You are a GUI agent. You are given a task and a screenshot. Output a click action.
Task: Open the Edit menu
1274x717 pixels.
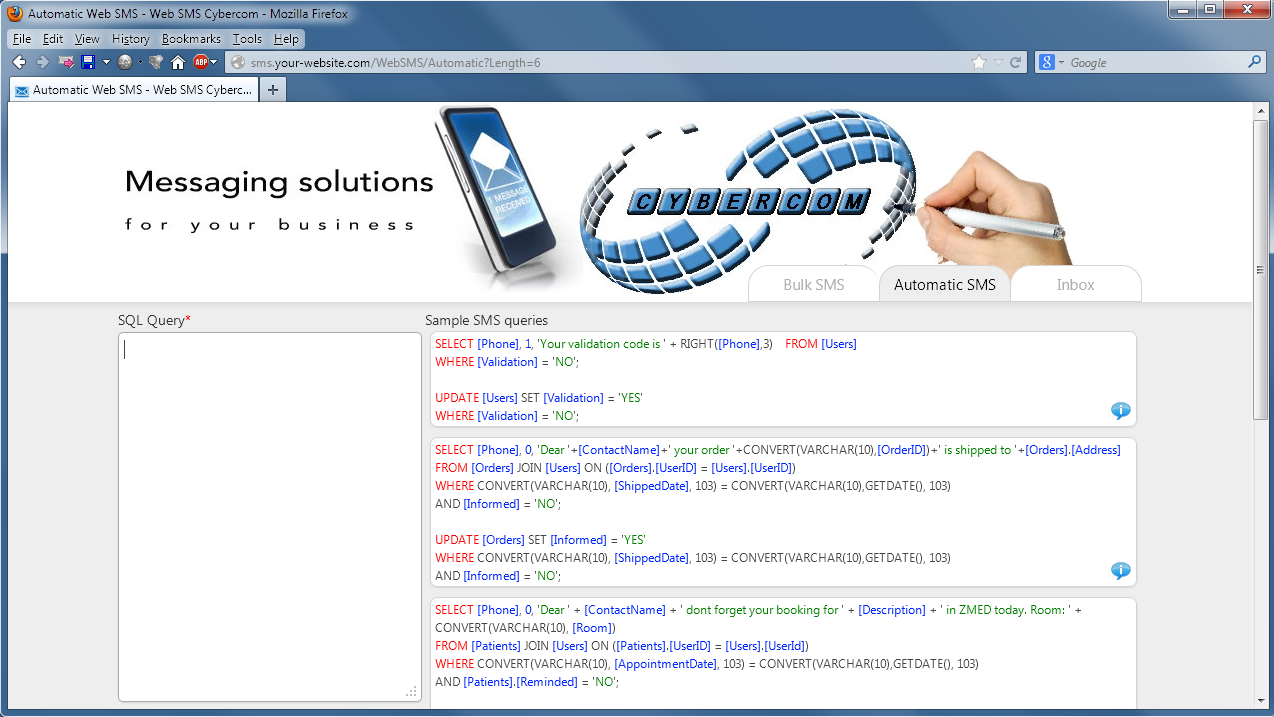pos(53,39)
